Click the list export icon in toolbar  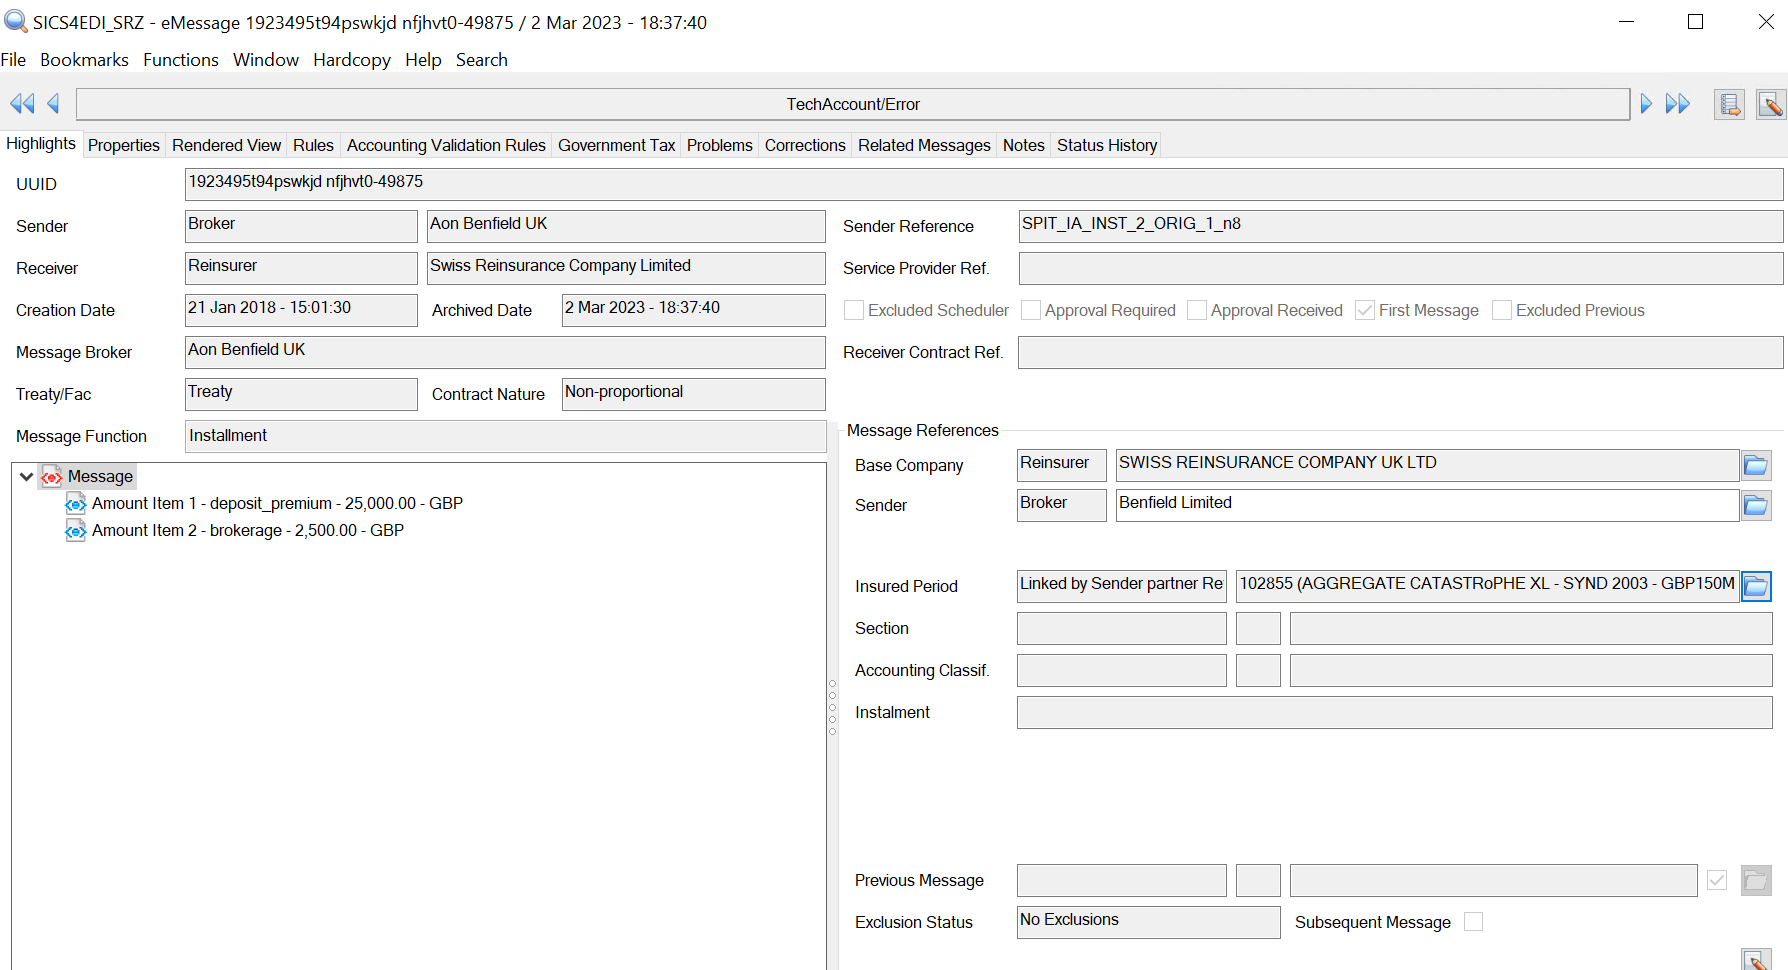[1729, 104]
